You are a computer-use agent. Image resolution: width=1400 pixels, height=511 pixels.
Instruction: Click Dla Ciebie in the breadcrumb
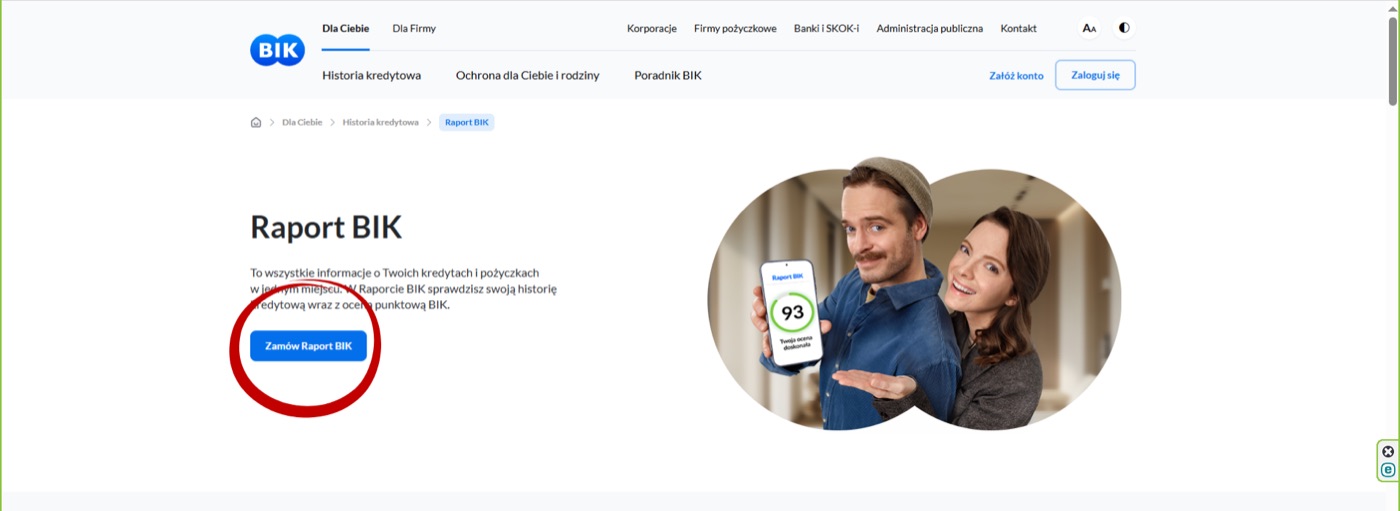click(x=302, y=122)
